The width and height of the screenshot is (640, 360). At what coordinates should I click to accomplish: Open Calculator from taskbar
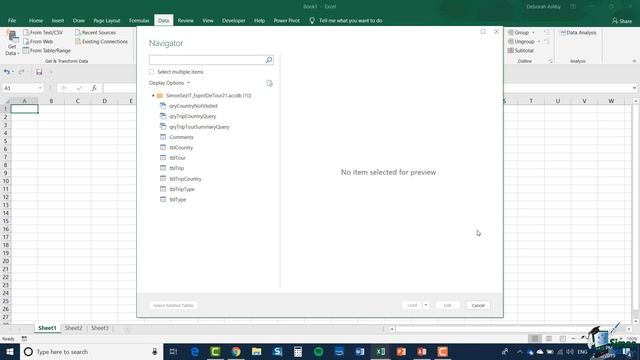tap(298, 351)
